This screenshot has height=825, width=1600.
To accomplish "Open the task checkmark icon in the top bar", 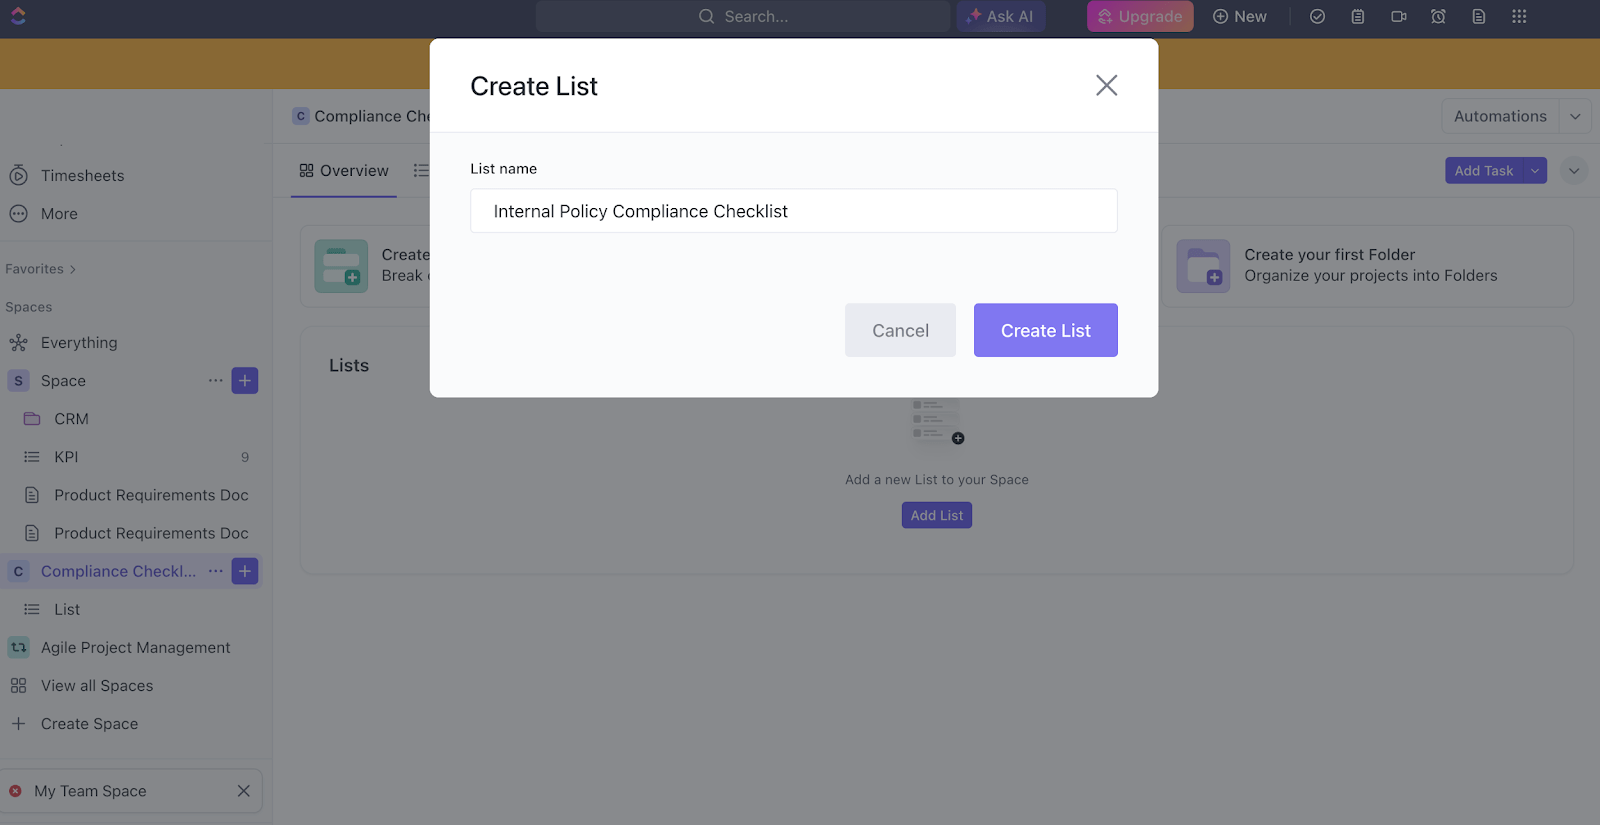I will tap(1317, 16).
